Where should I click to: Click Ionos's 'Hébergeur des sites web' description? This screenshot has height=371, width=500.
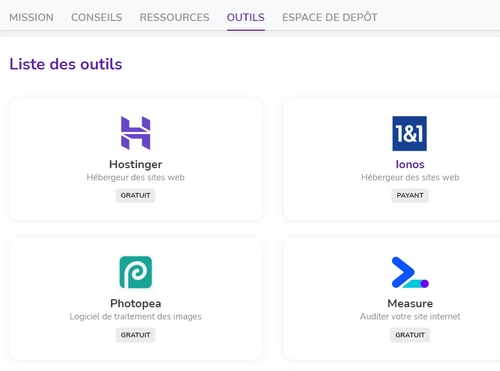410,177
